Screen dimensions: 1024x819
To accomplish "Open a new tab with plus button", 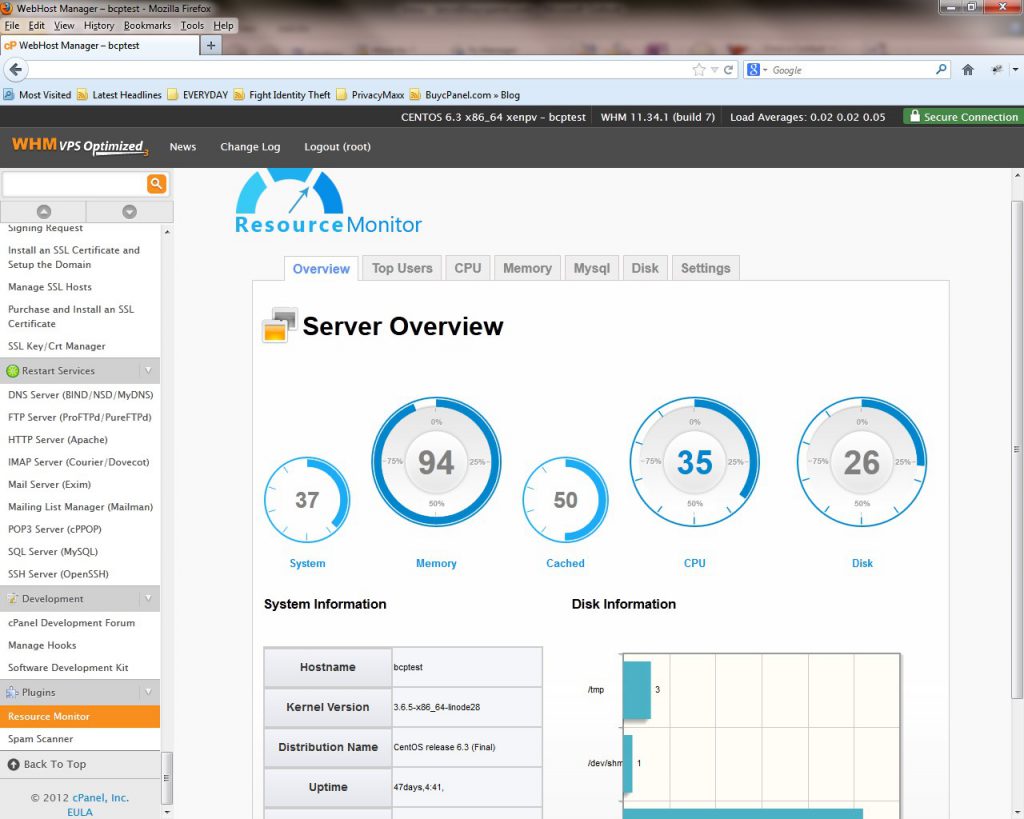I will pos(211,45).
